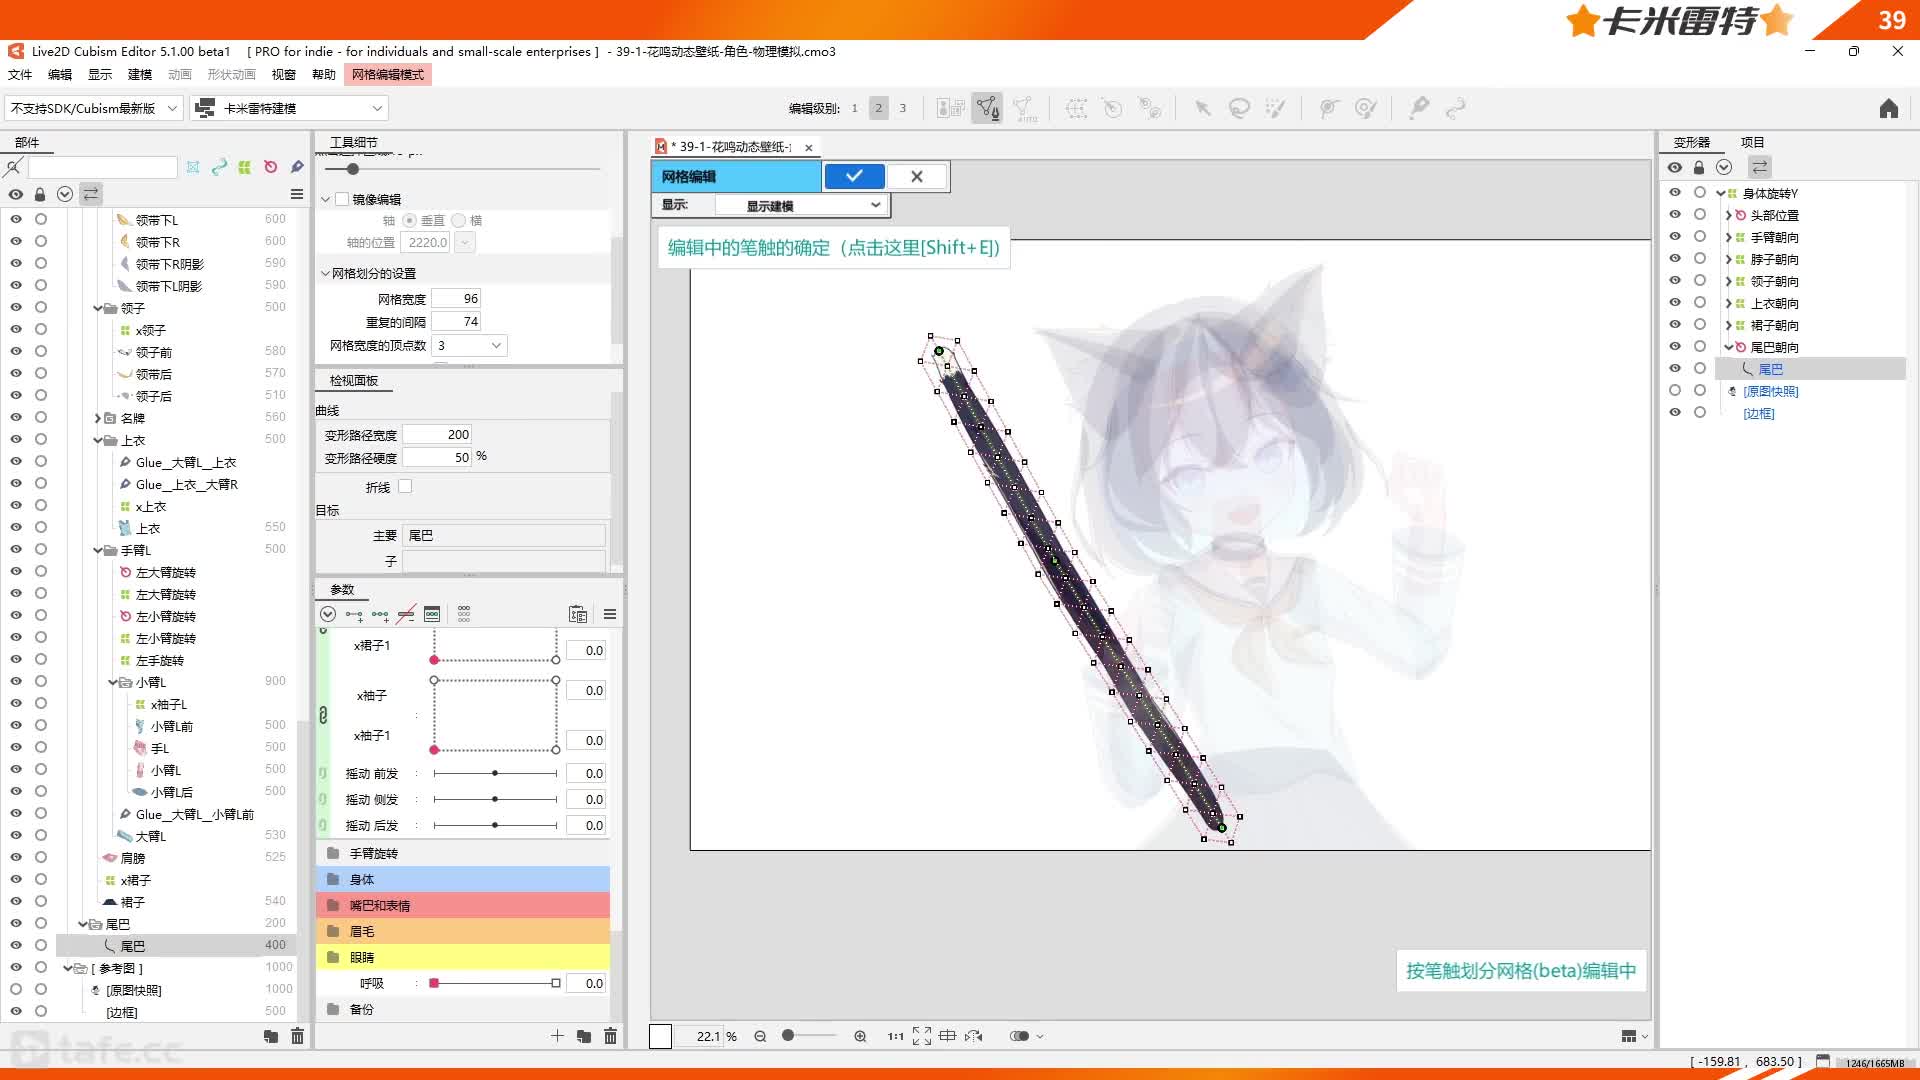Toggle visibility eye for 尾巴 part row

(x=16, y=945)
